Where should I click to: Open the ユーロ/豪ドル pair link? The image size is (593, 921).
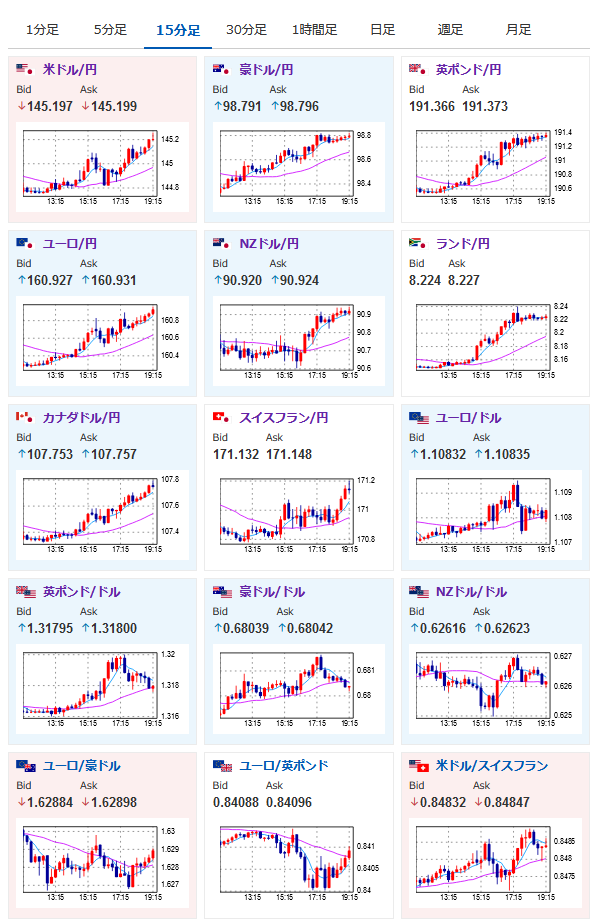point(82,765)
